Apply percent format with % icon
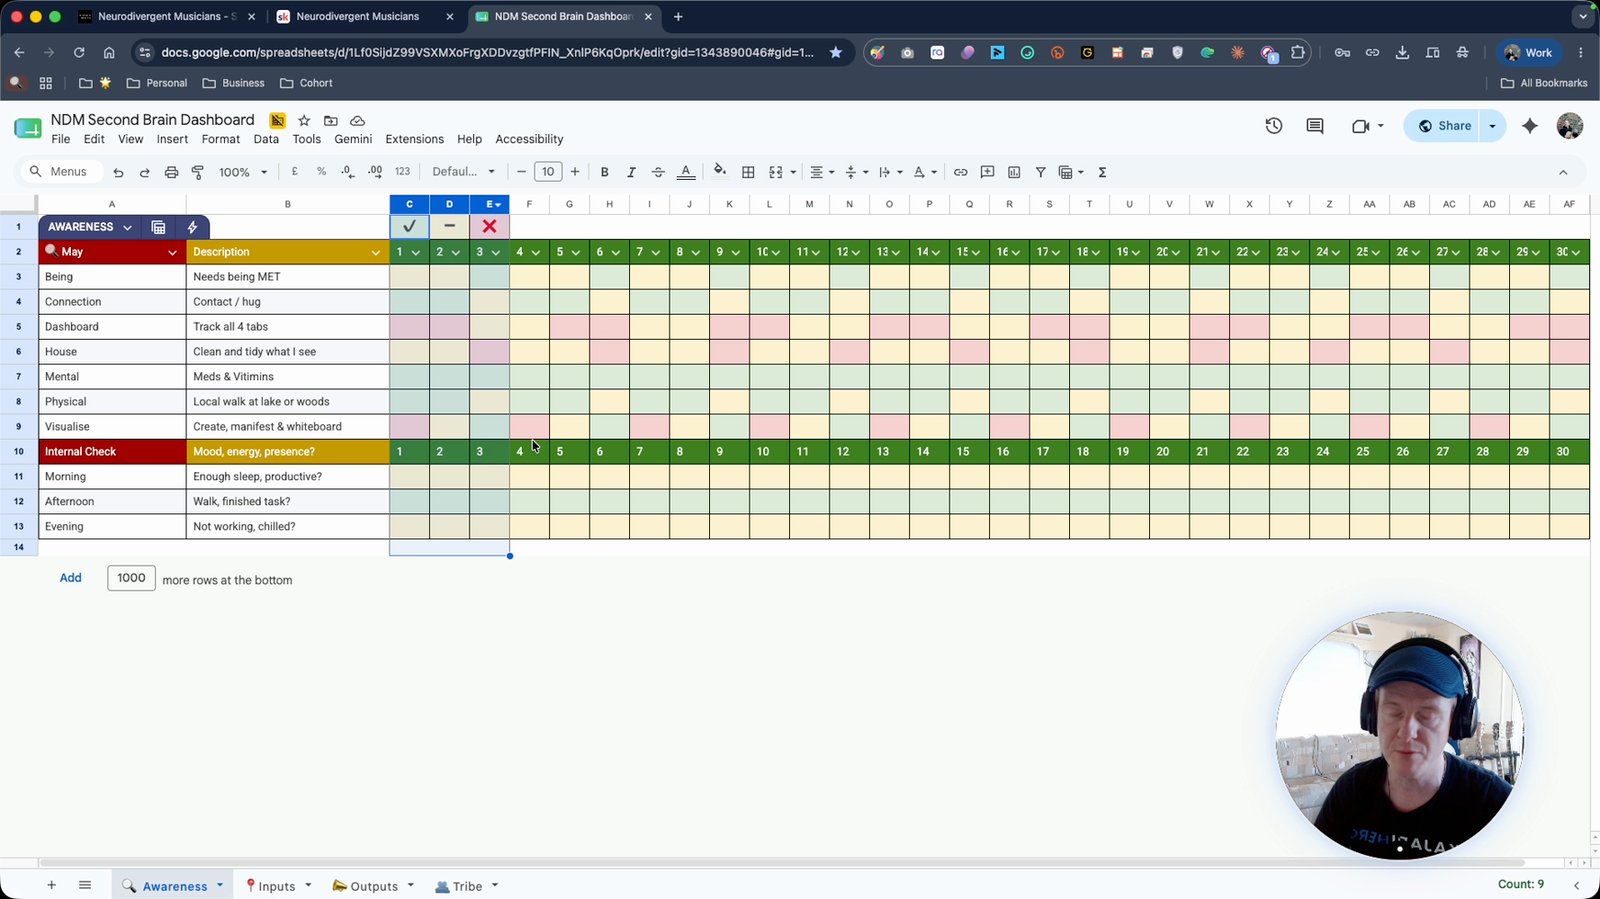 pyautogui.click(x=321, y=172)
